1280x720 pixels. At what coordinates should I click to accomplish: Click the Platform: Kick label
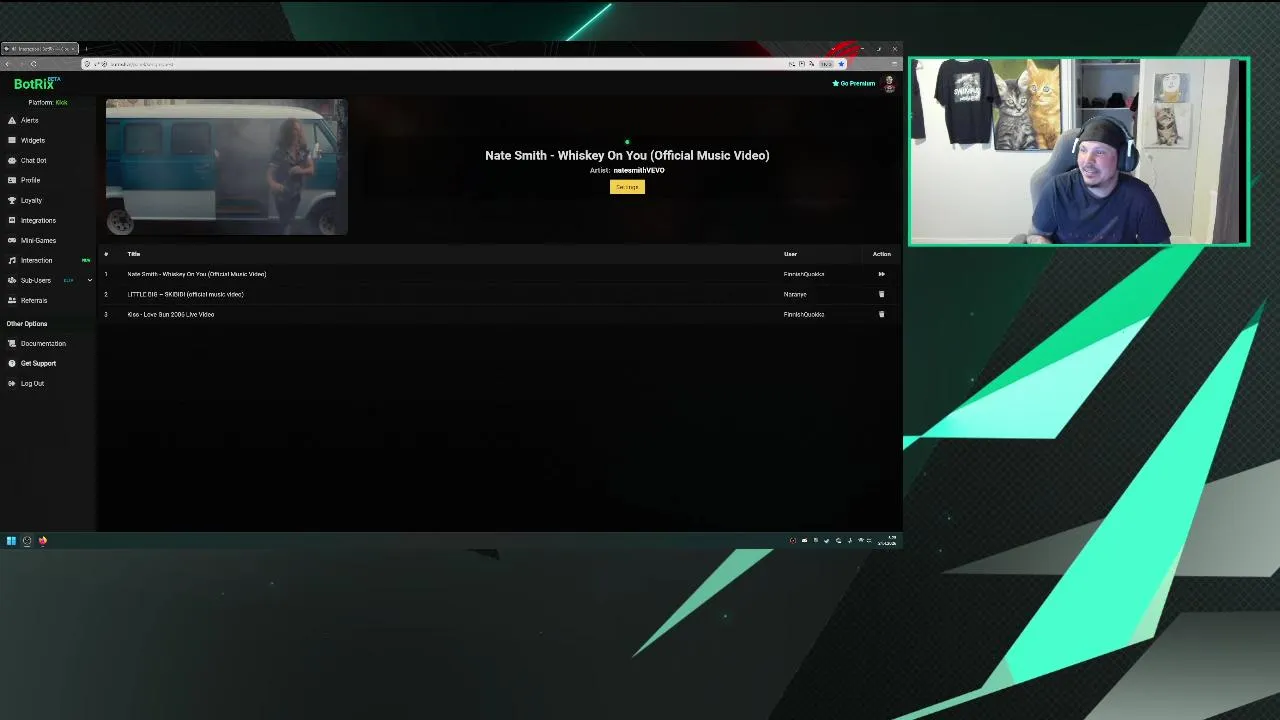48,102
